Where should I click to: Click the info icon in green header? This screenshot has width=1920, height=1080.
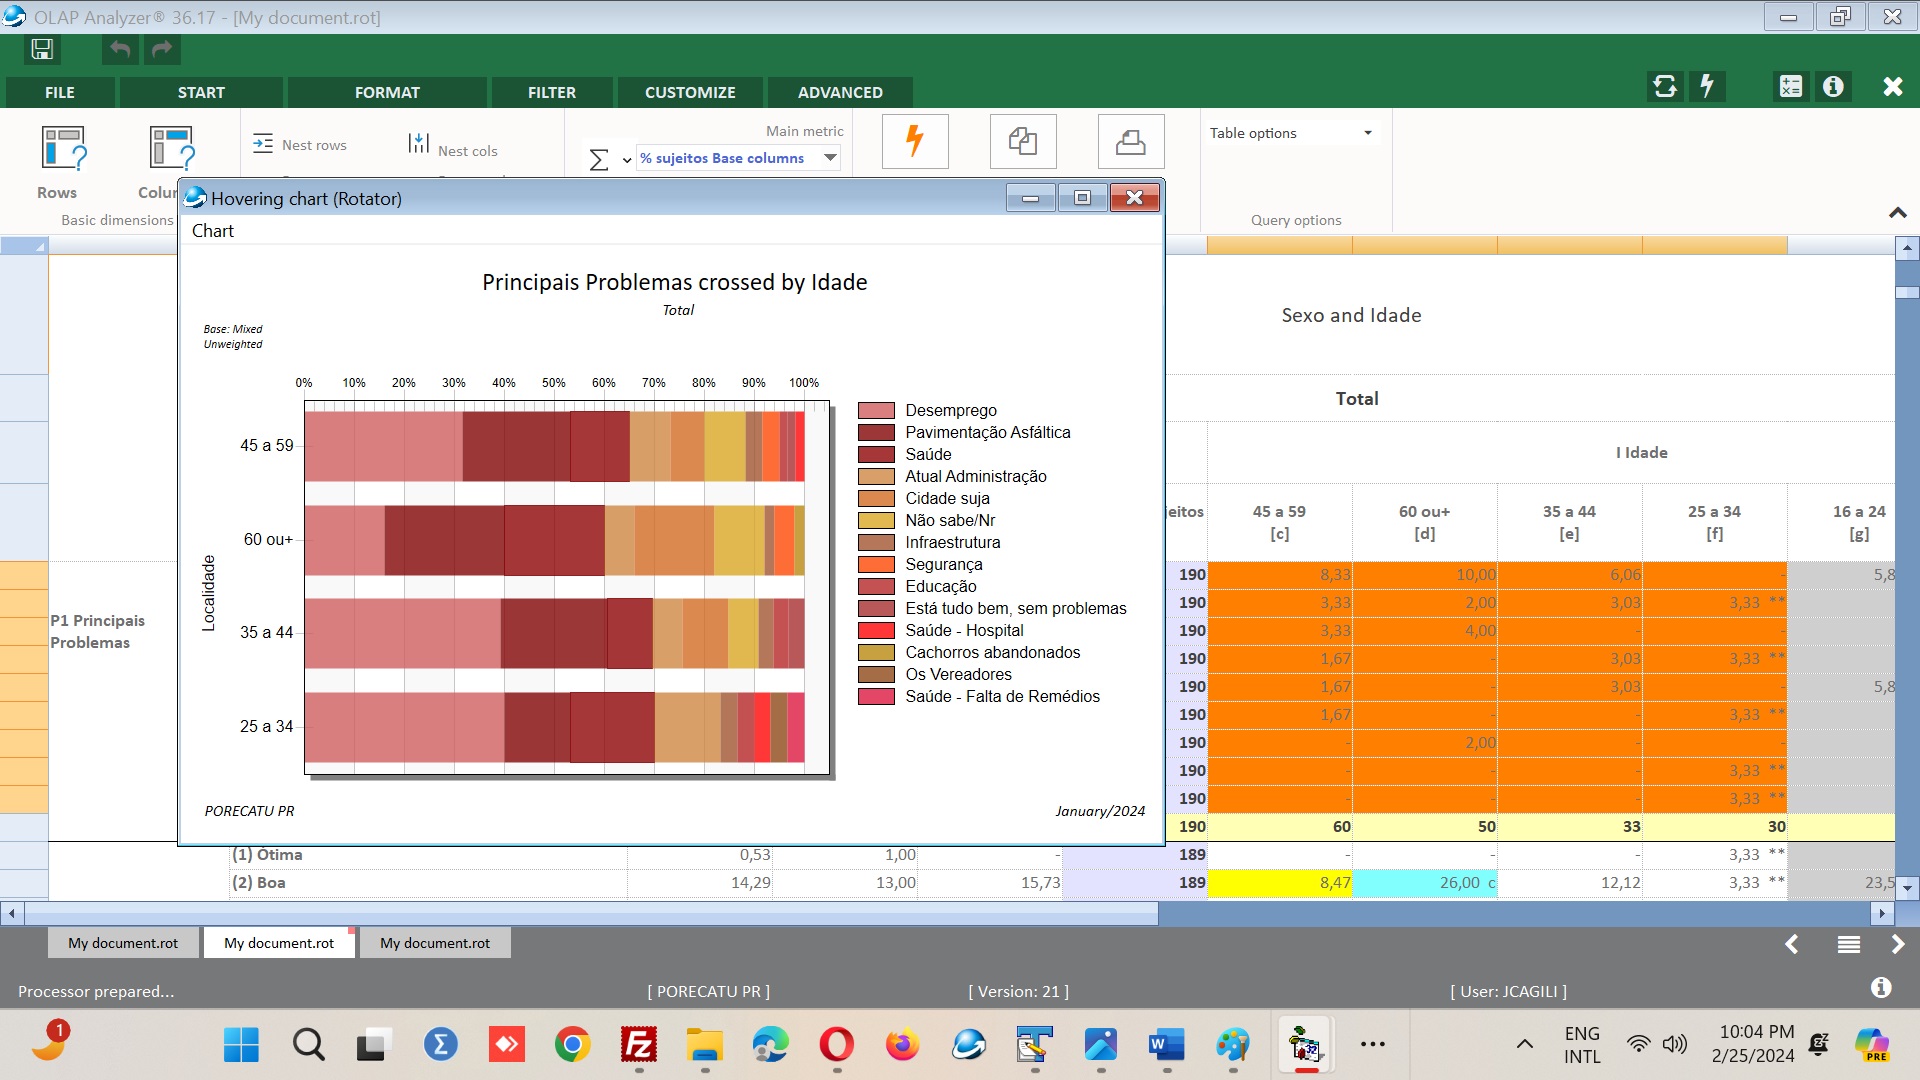(1833, 87)
